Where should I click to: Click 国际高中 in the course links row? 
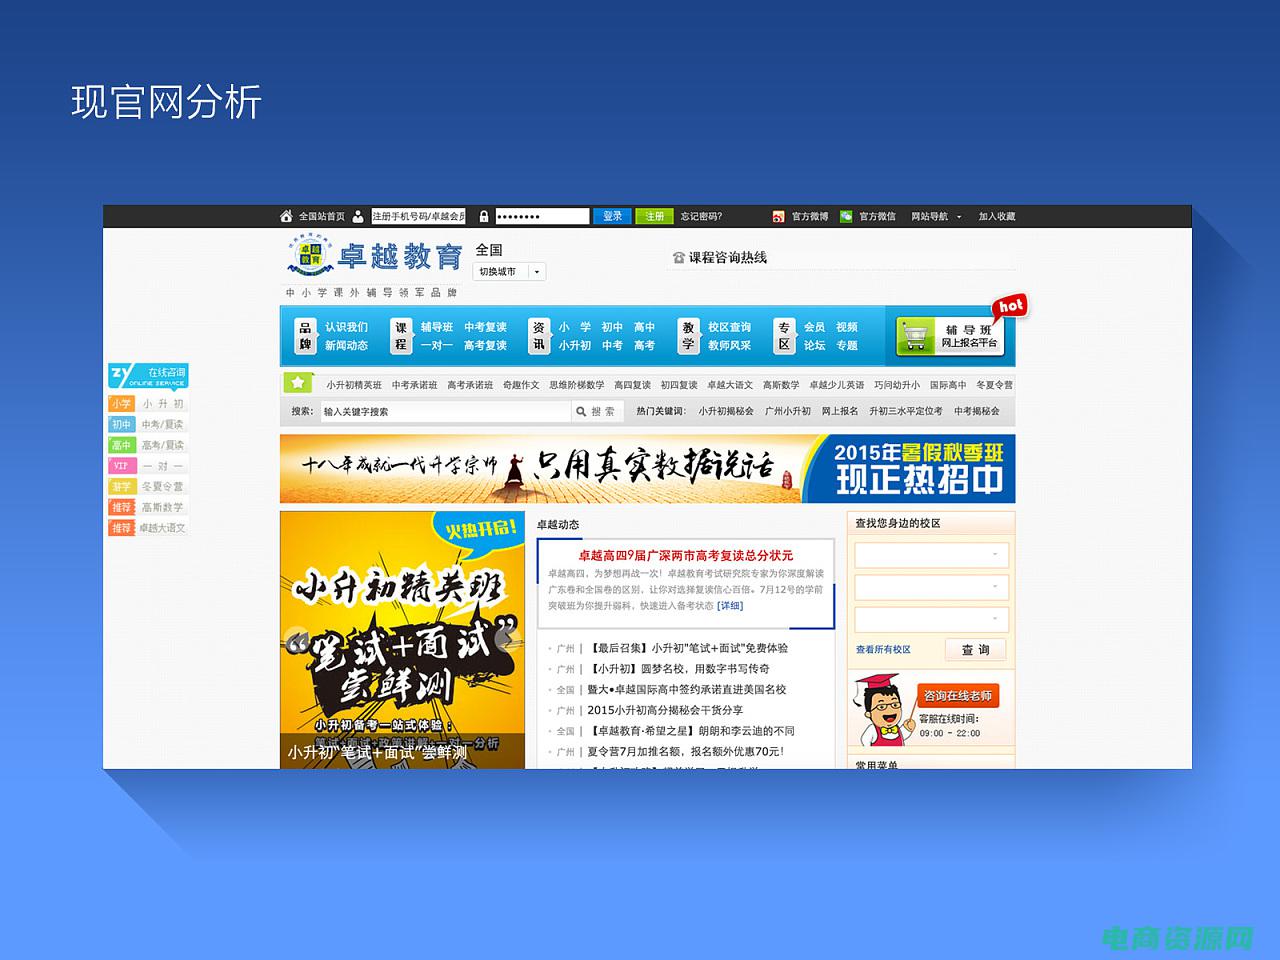click(x=948, y=385)
